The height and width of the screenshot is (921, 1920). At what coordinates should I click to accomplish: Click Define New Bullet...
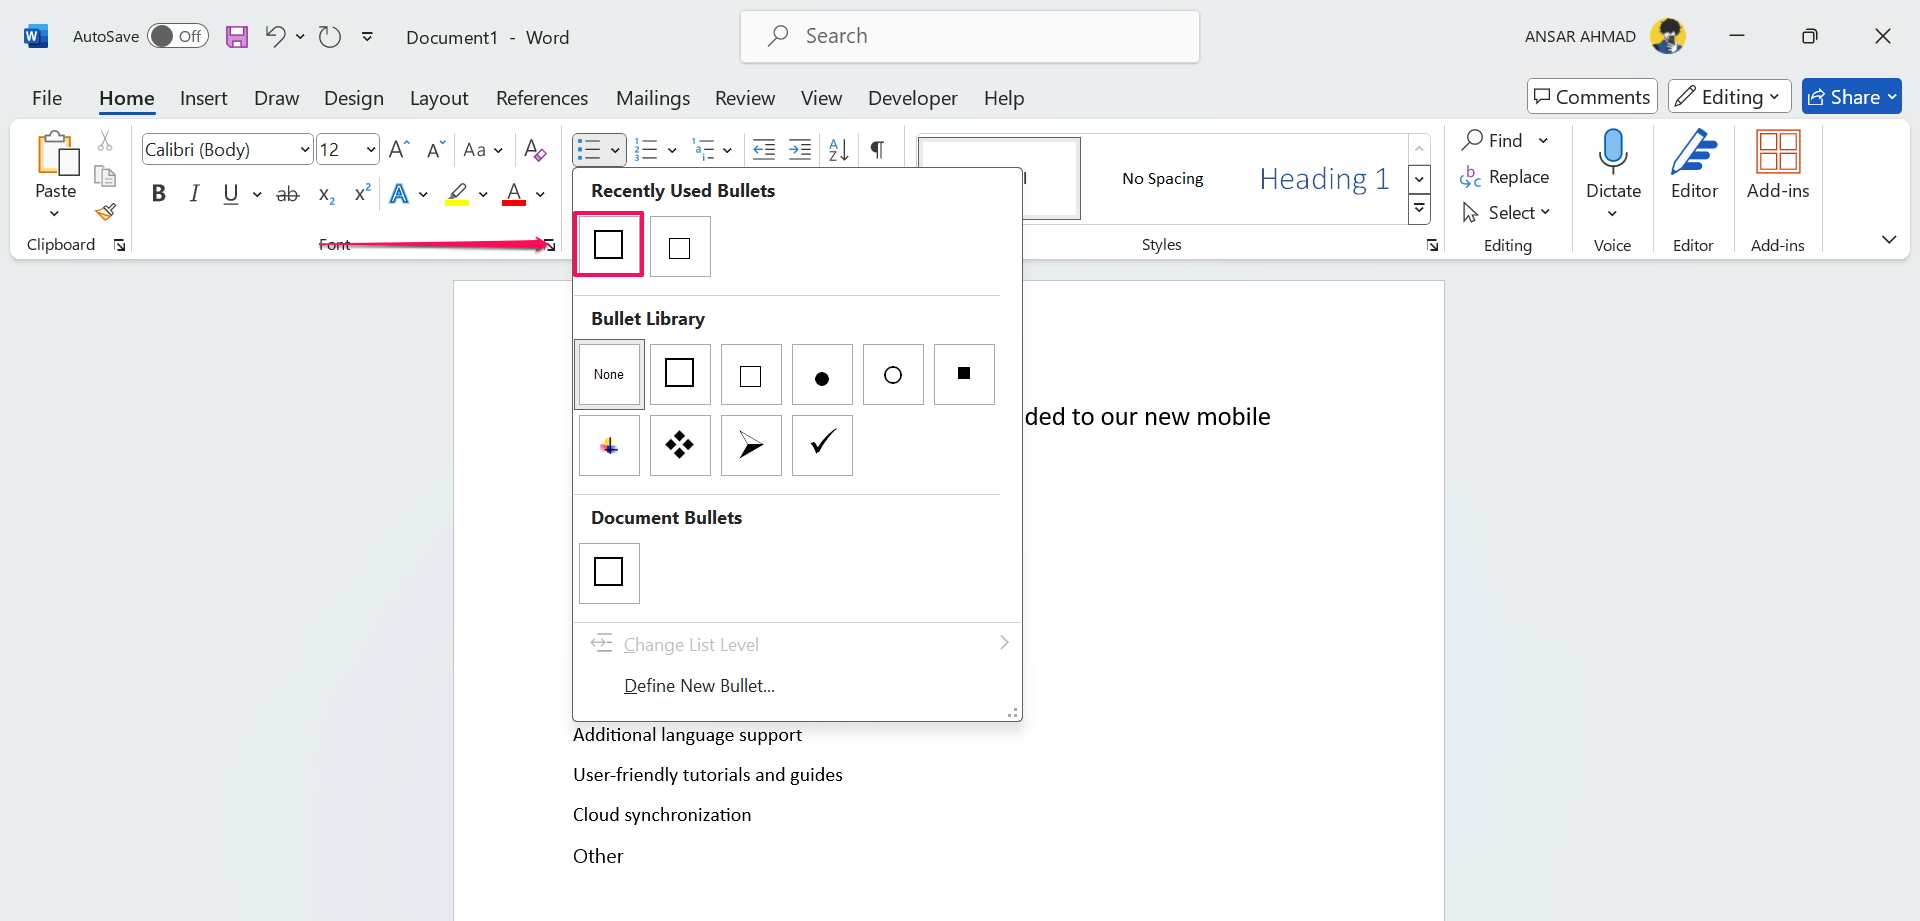(x=699, y=686)
